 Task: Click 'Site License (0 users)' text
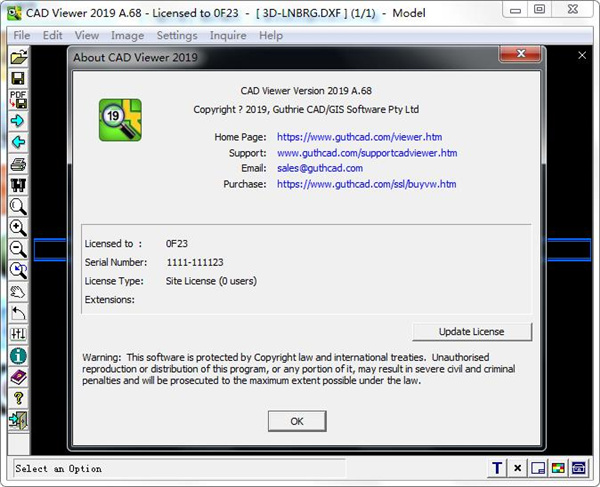click(211, 281)
